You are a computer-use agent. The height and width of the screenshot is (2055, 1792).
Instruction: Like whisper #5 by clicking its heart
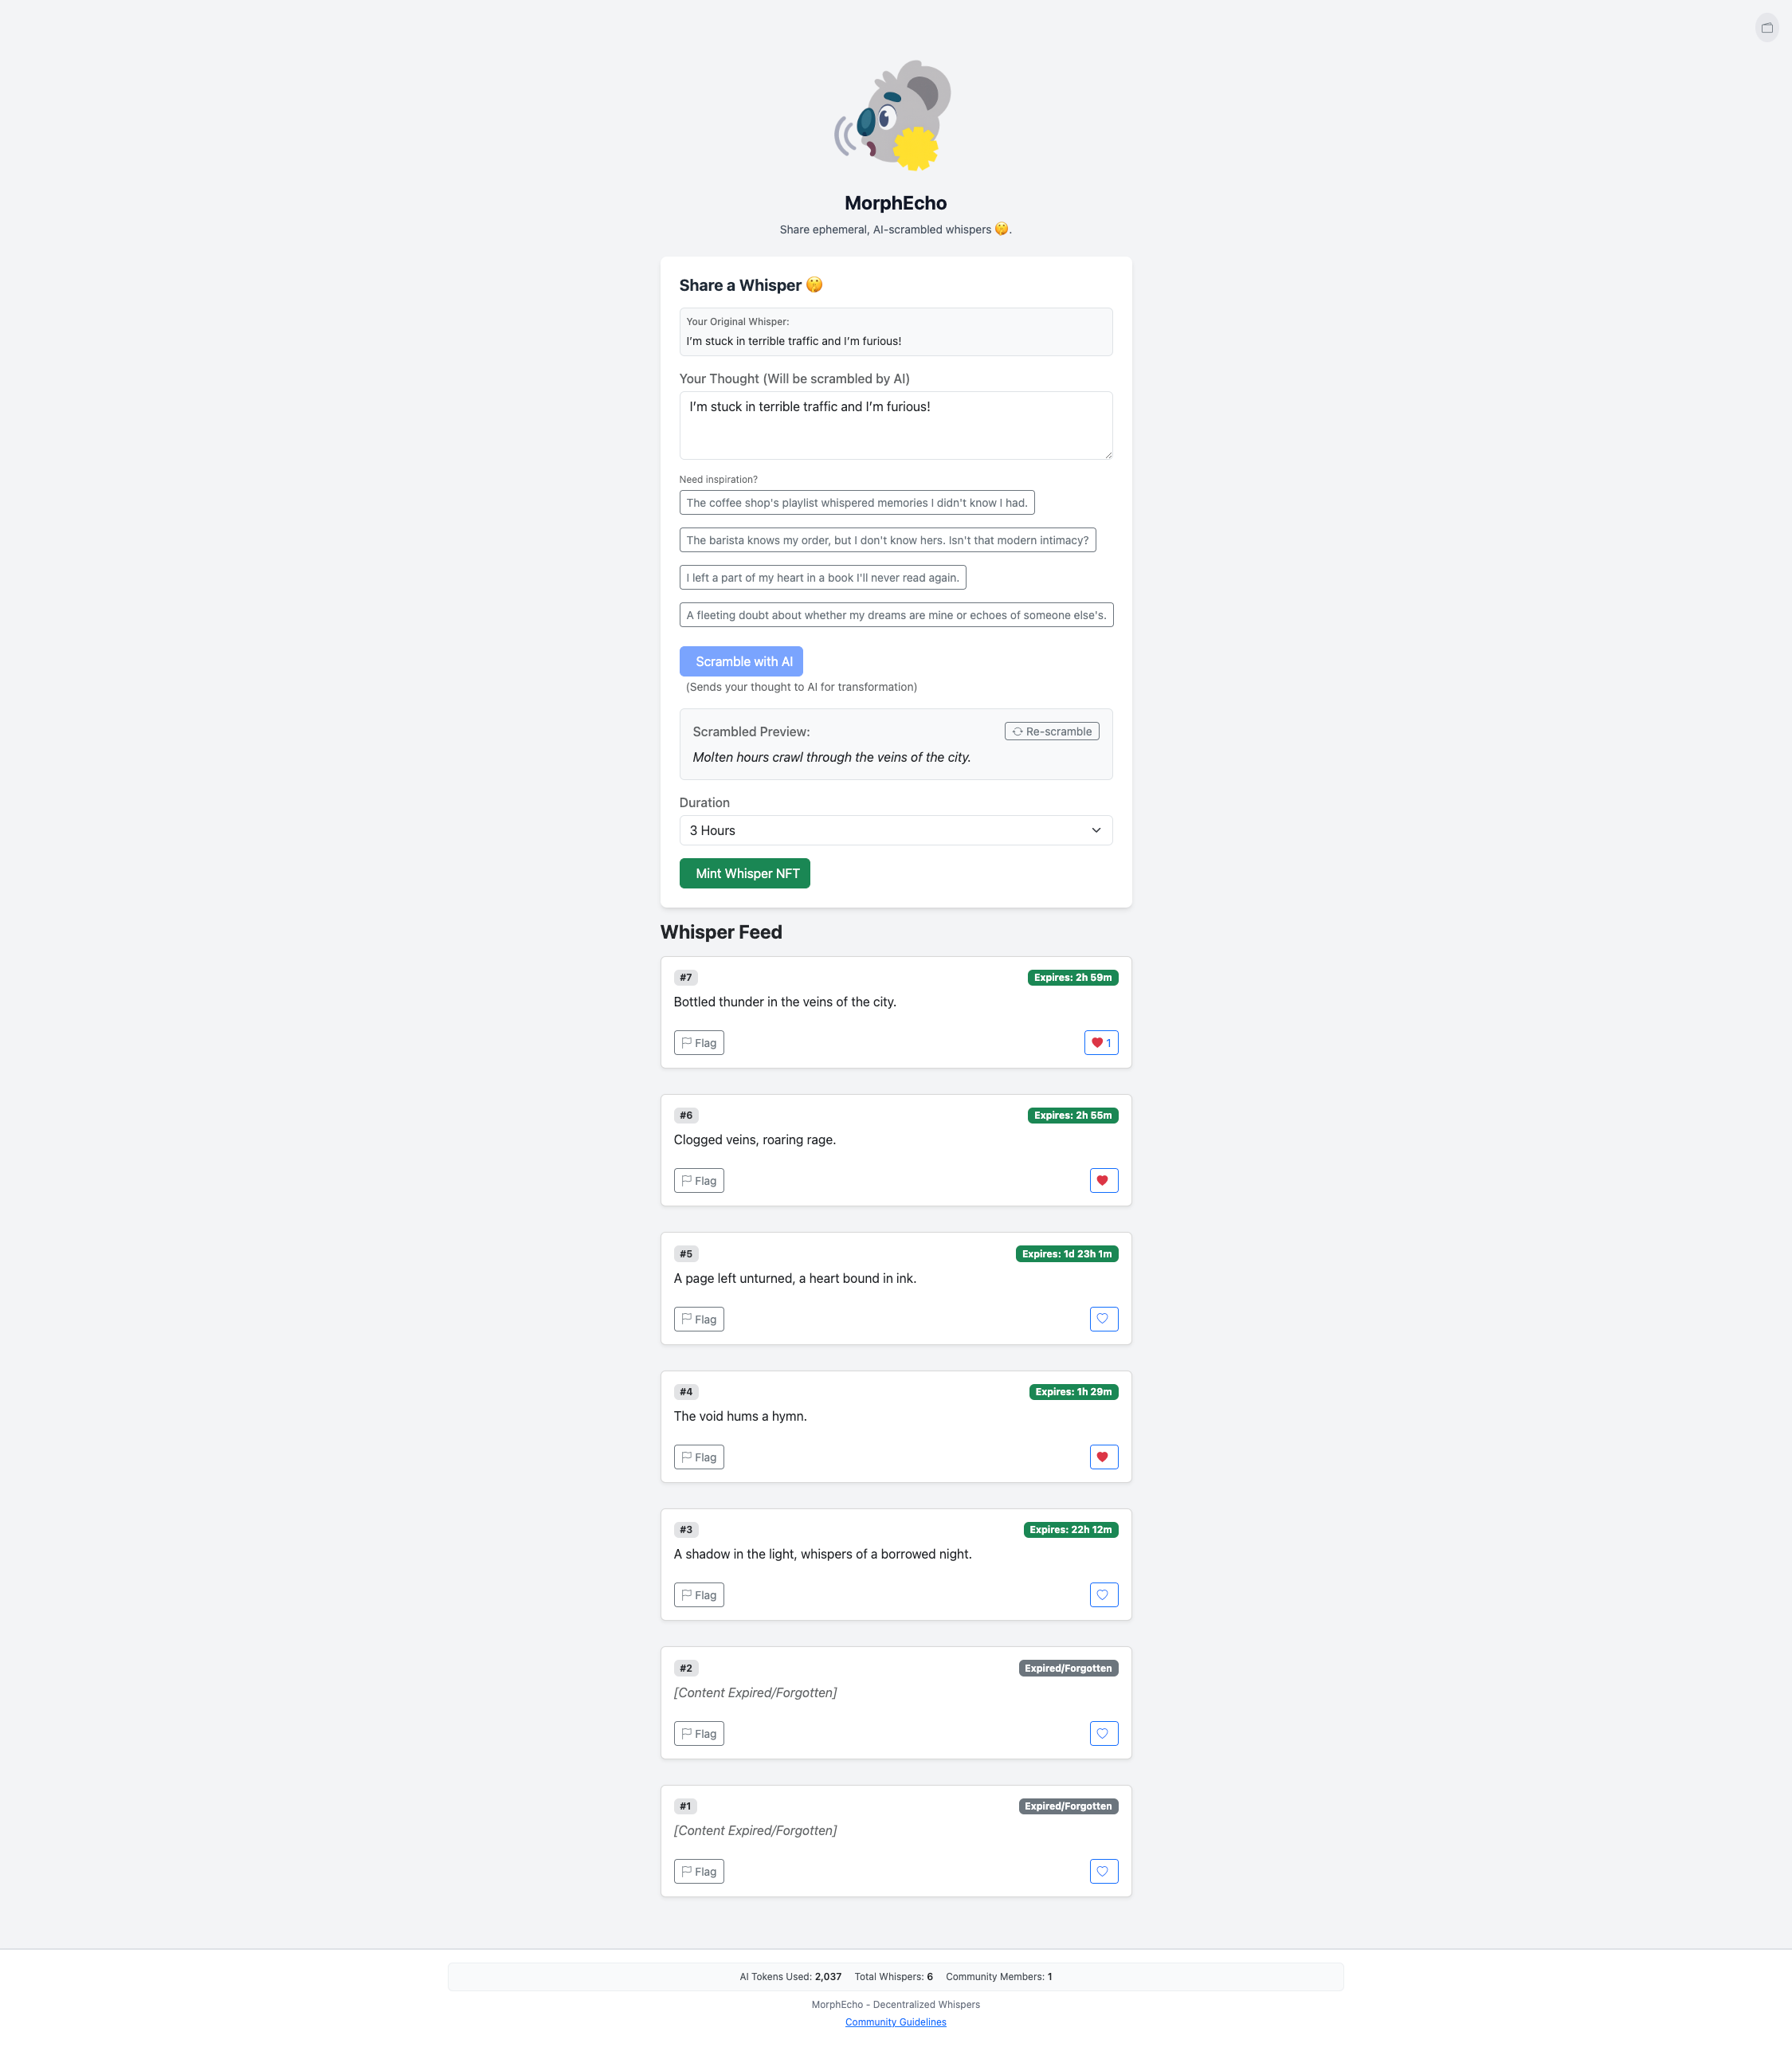pos(1103,1318)
